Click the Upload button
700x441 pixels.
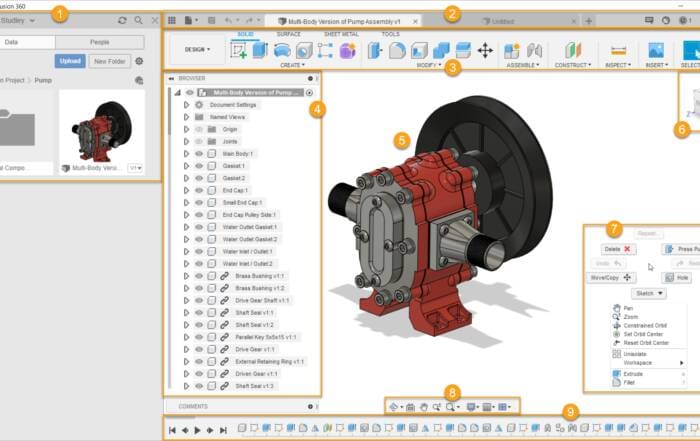(x=70, y=61)
